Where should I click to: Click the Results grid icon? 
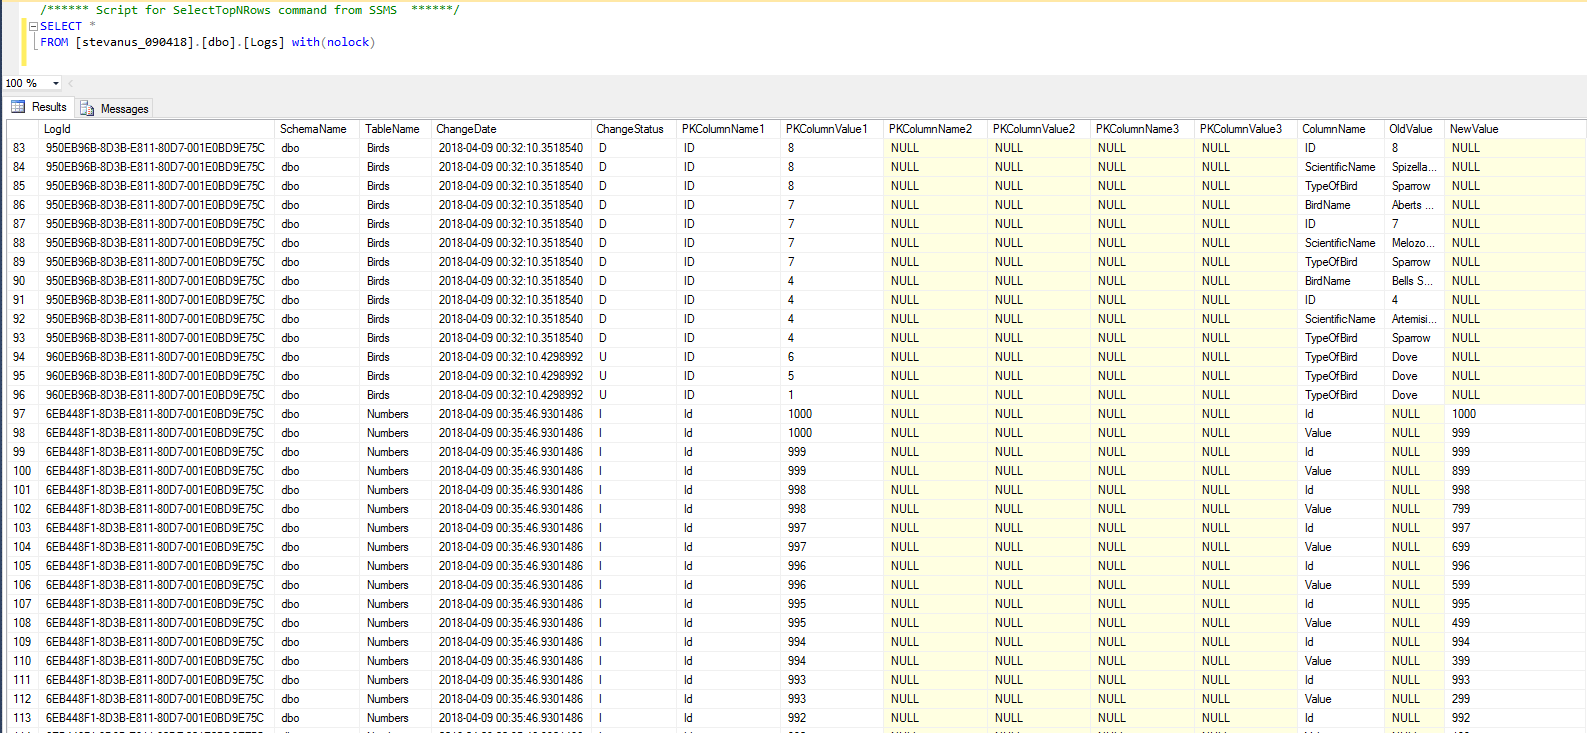[x=18, y=107]
